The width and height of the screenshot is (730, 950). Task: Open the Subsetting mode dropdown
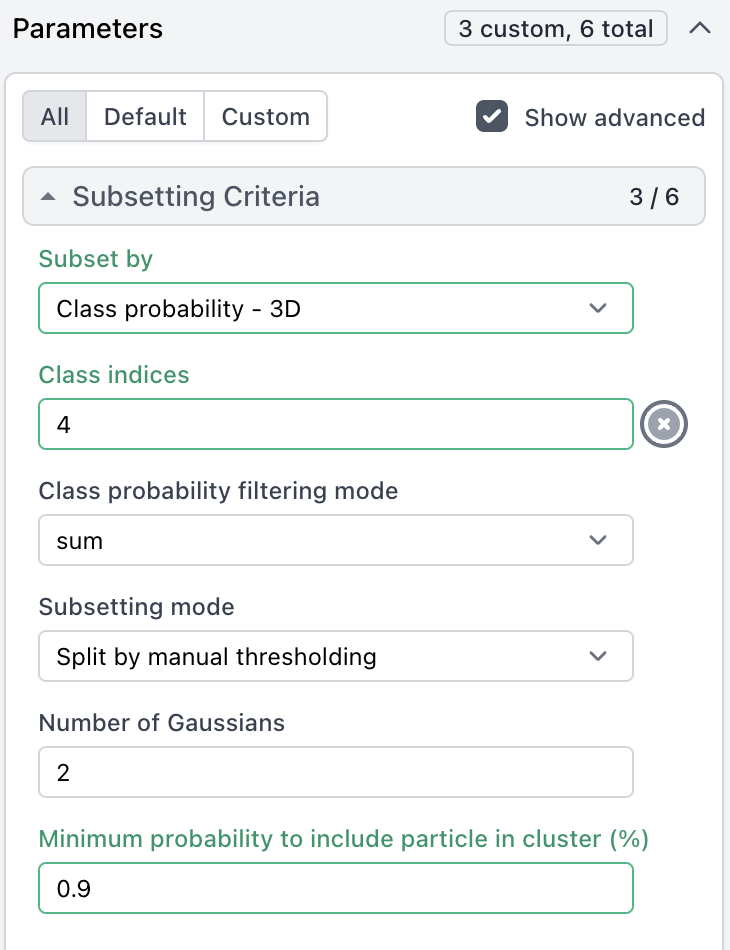coord(335,657)
